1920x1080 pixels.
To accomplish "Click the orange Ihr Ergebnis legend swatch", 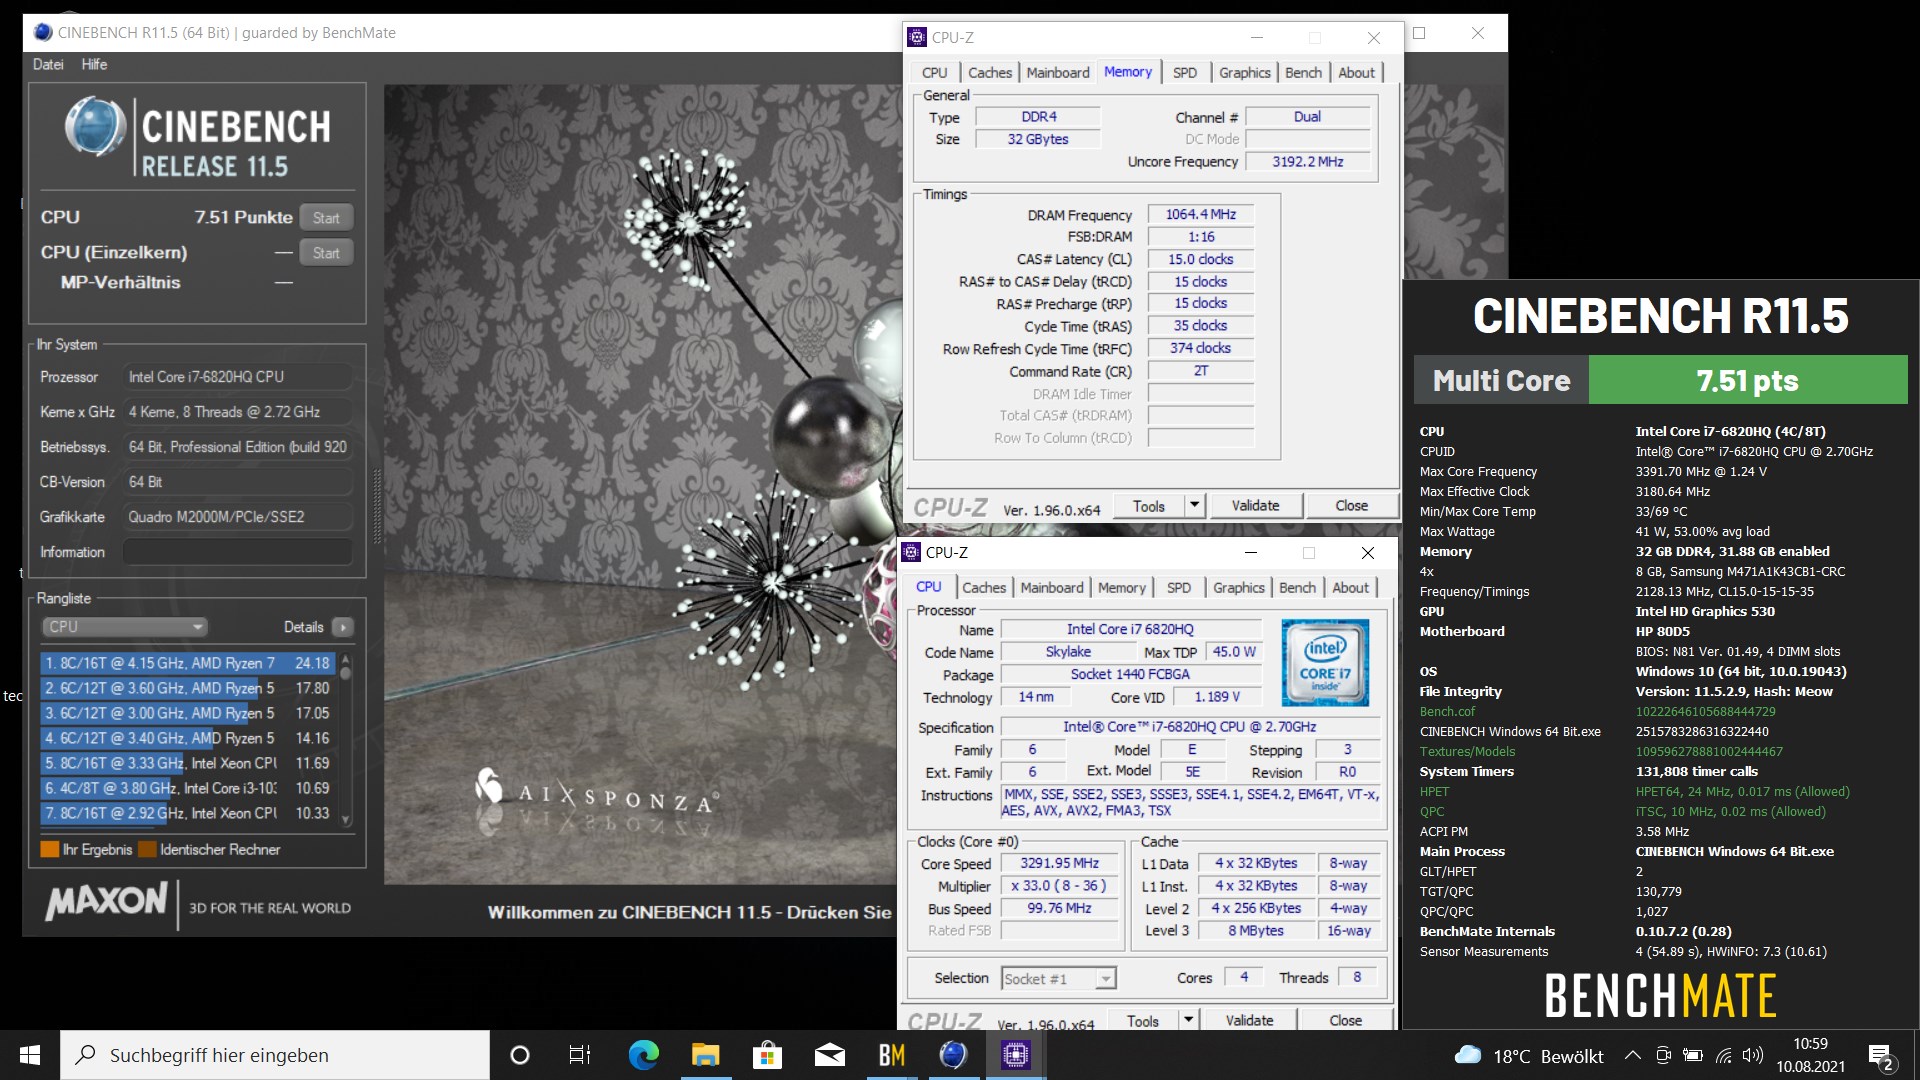I will click(49, 849).
